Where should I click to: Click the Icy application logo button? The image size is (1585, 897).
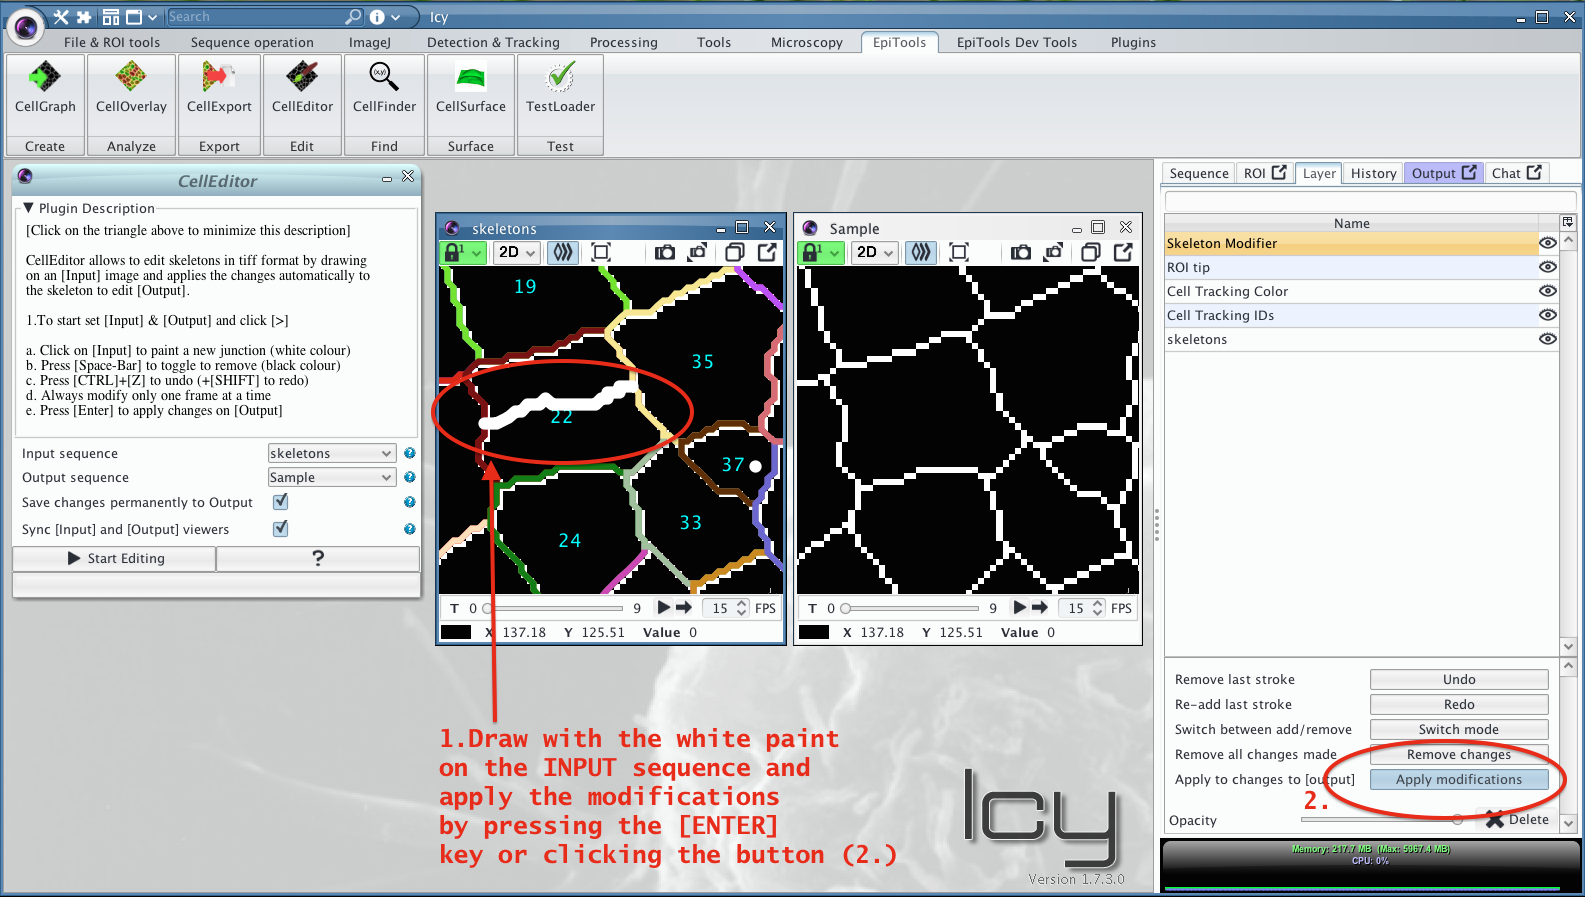26,27
